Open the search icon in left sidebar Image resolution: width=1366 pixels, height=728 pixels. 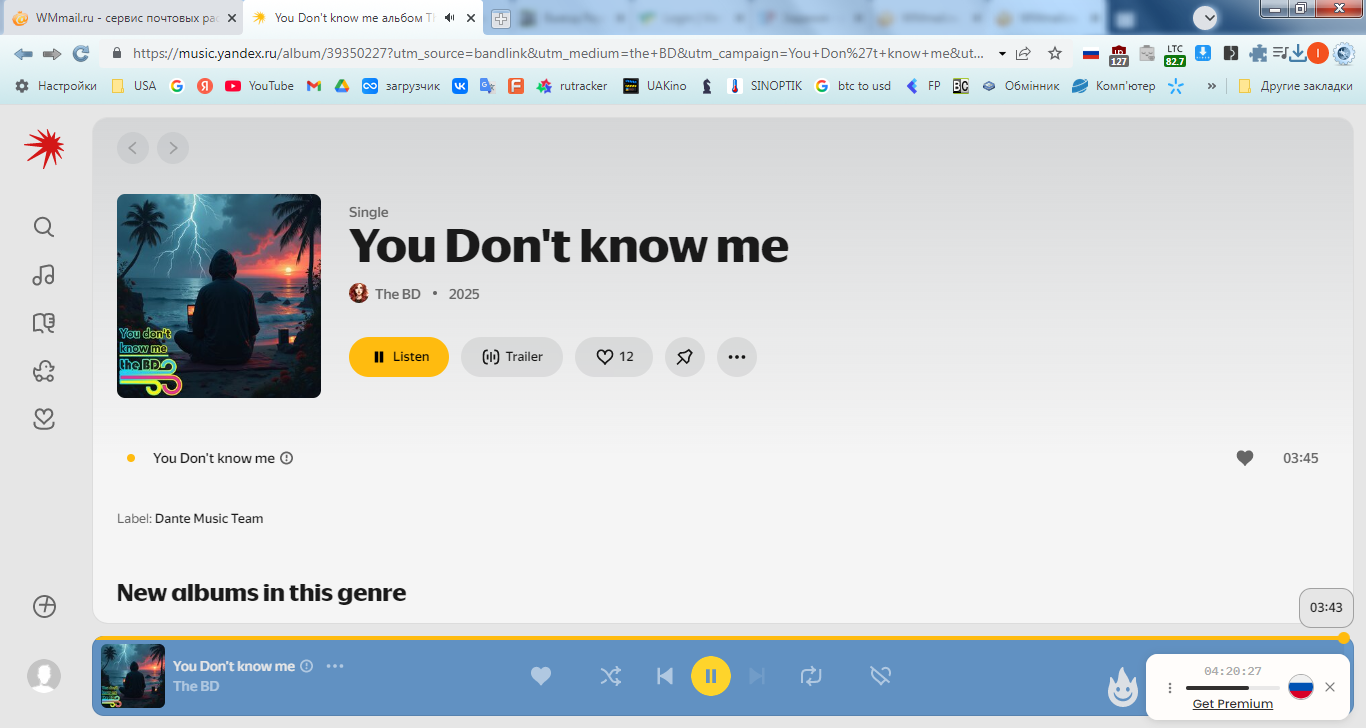pos(44,227)
